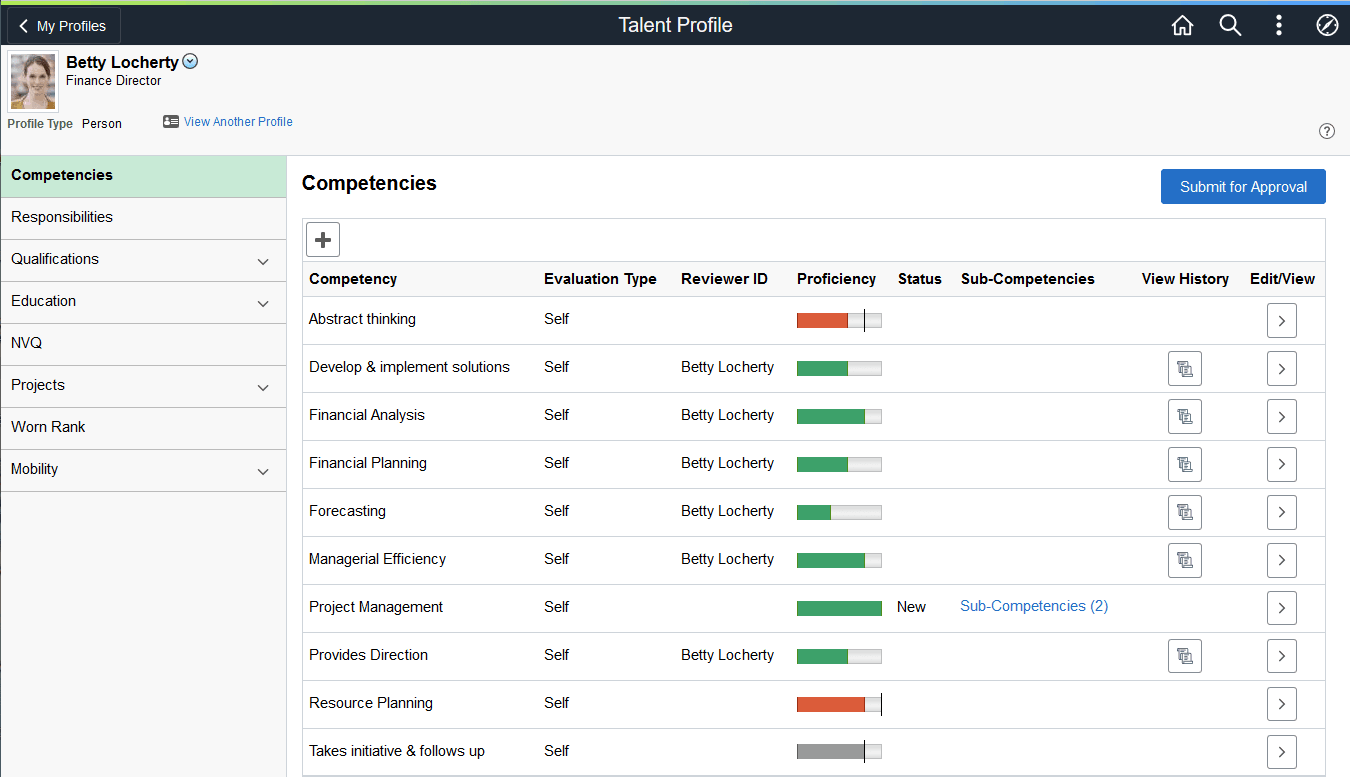Open Edit/View for Resource Planning
The height and width of the screenshot is (777, 1350).
[1282, 704]
